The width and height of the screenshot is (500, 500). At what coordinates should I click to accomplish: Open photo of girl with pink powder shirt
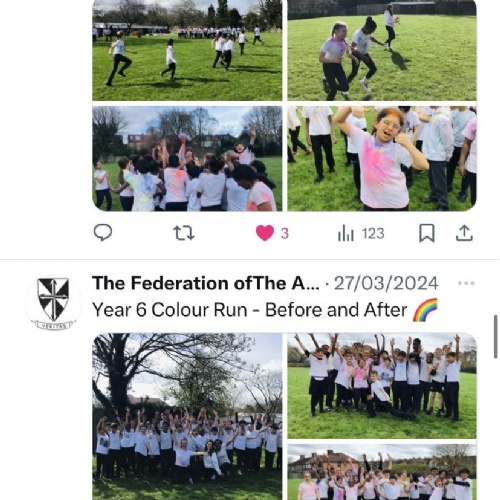[x=382, y=159]
